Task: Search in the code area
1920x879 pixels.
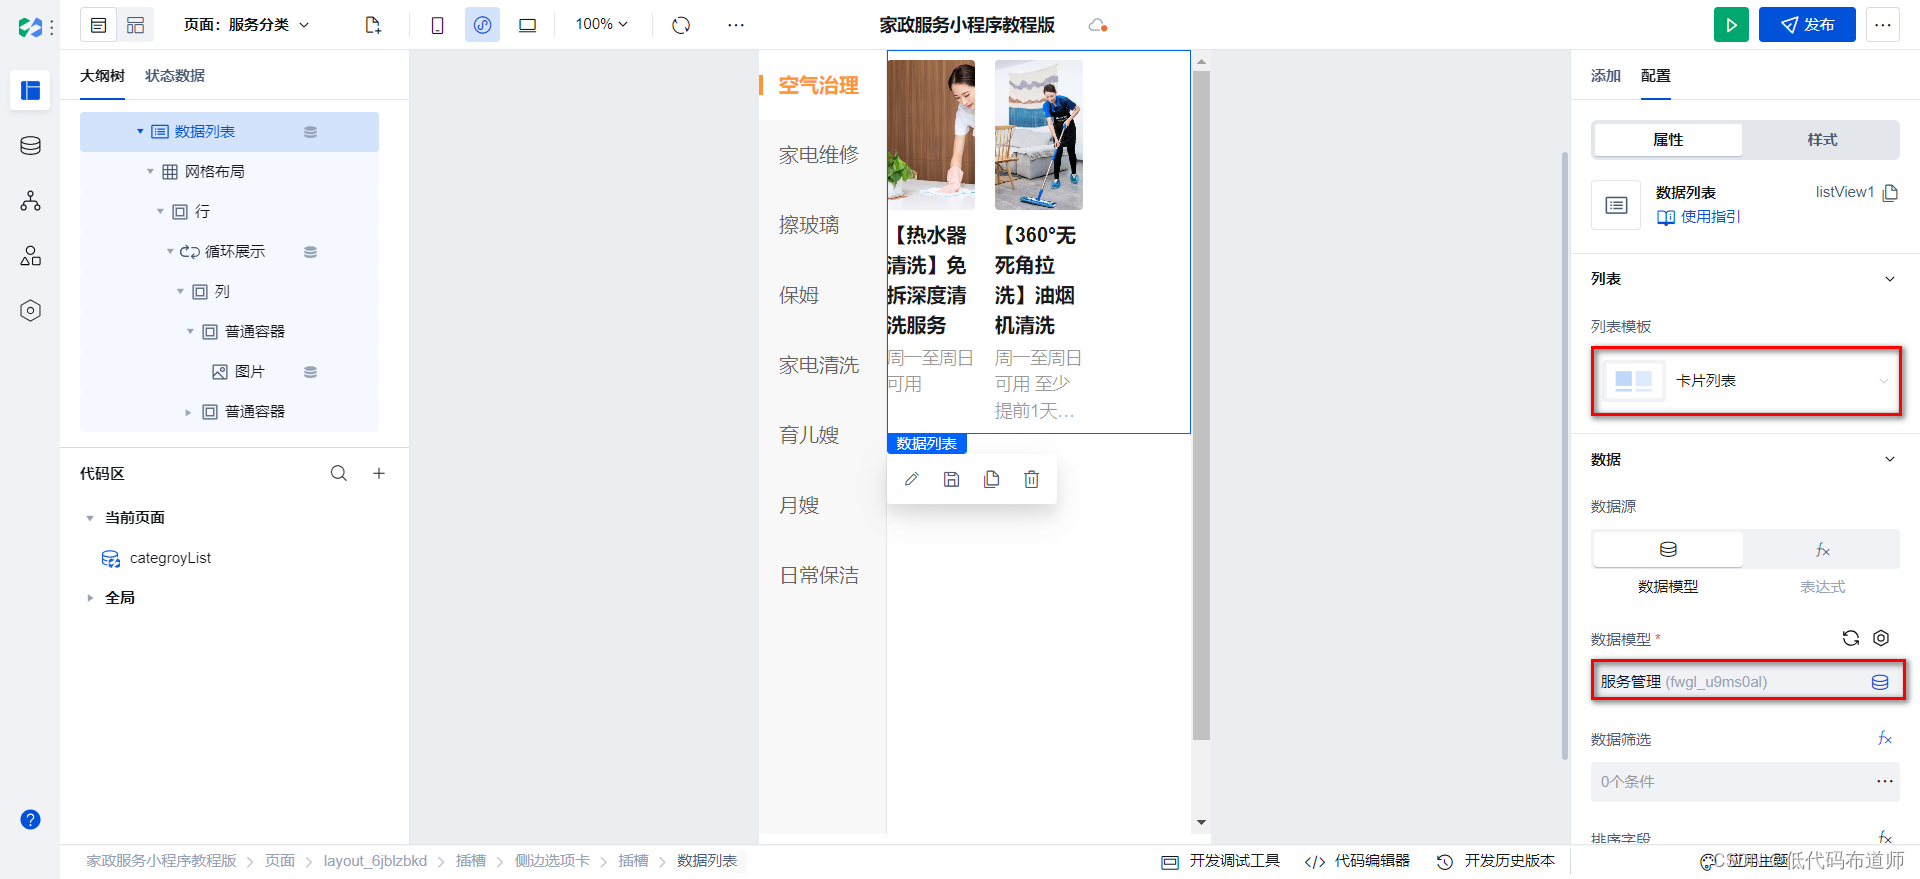Action: pos(339,473)
